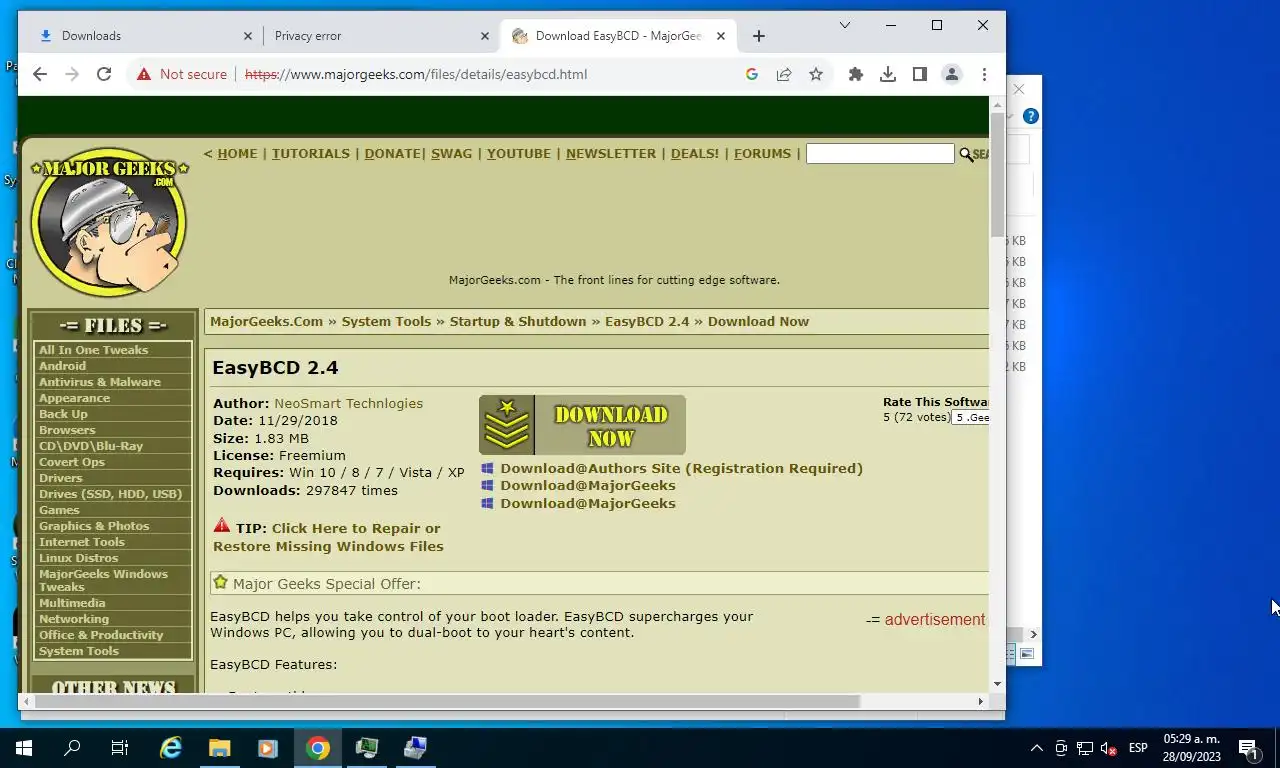The height and width of the screenshot is (768, 1280).
Task: Open Browsers category in Files list
Action: [67, 430]
